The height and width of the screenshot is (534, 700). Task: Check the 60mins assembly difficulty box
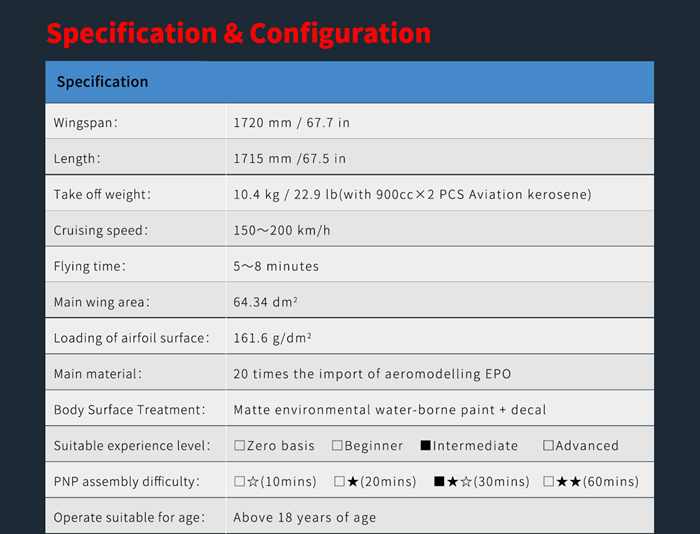point(548,482)
